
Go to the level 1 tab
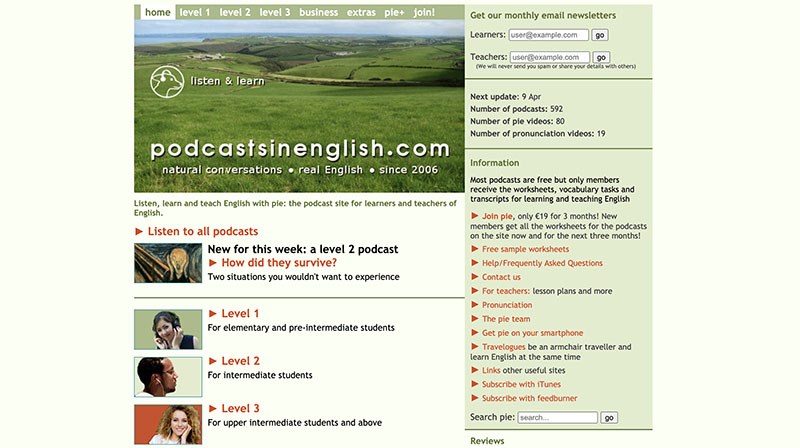(x=194, y=12)
